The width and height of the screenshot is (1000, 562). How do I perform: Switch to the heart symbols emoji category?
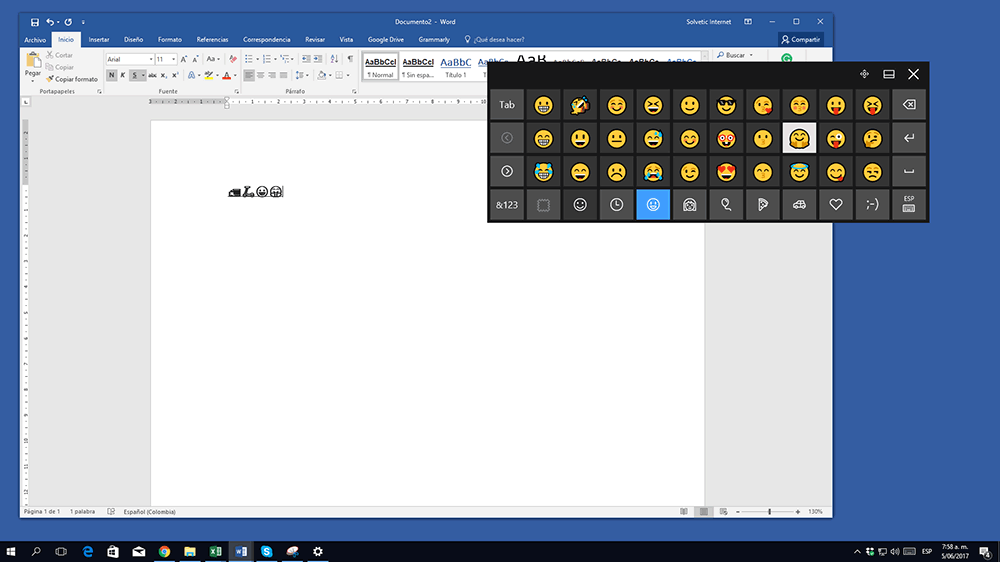point(835,205)
